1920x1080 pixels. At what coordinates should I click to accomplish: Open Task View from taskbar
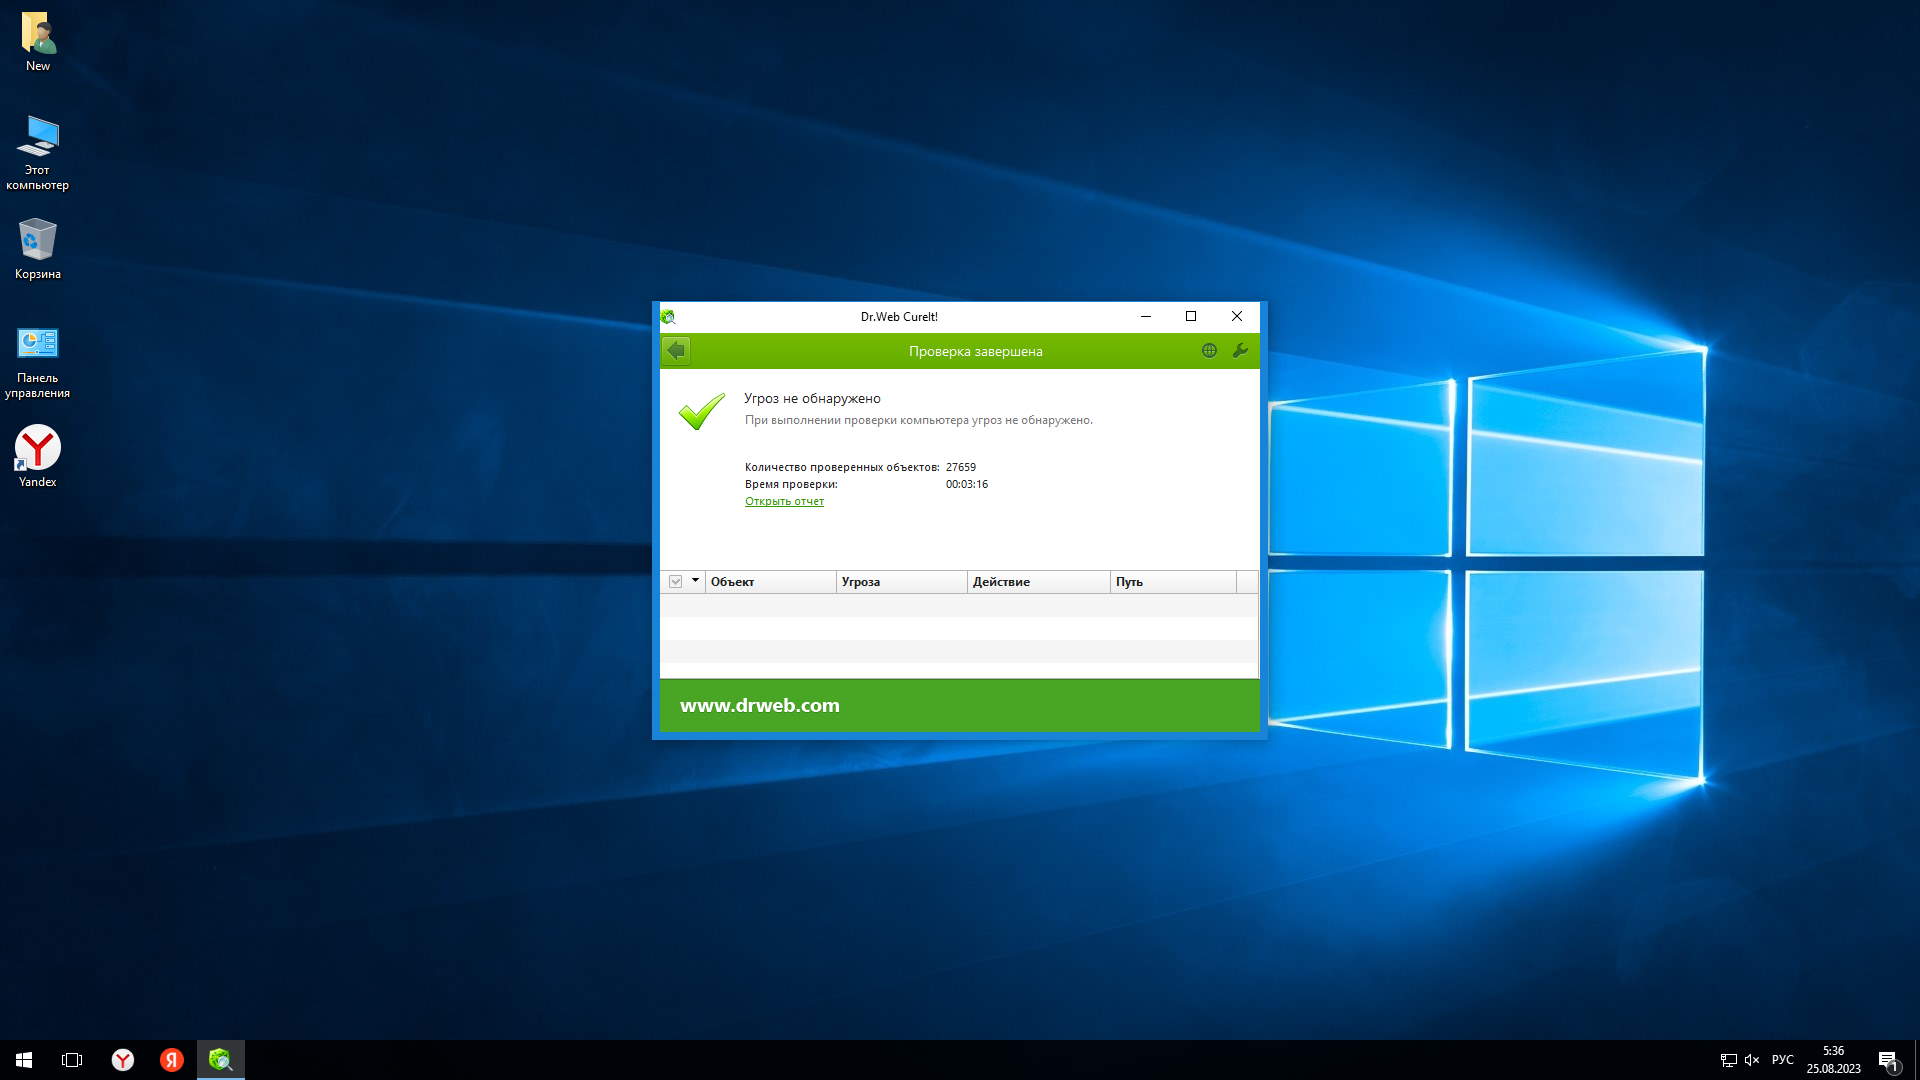[x=72, y=1060]
